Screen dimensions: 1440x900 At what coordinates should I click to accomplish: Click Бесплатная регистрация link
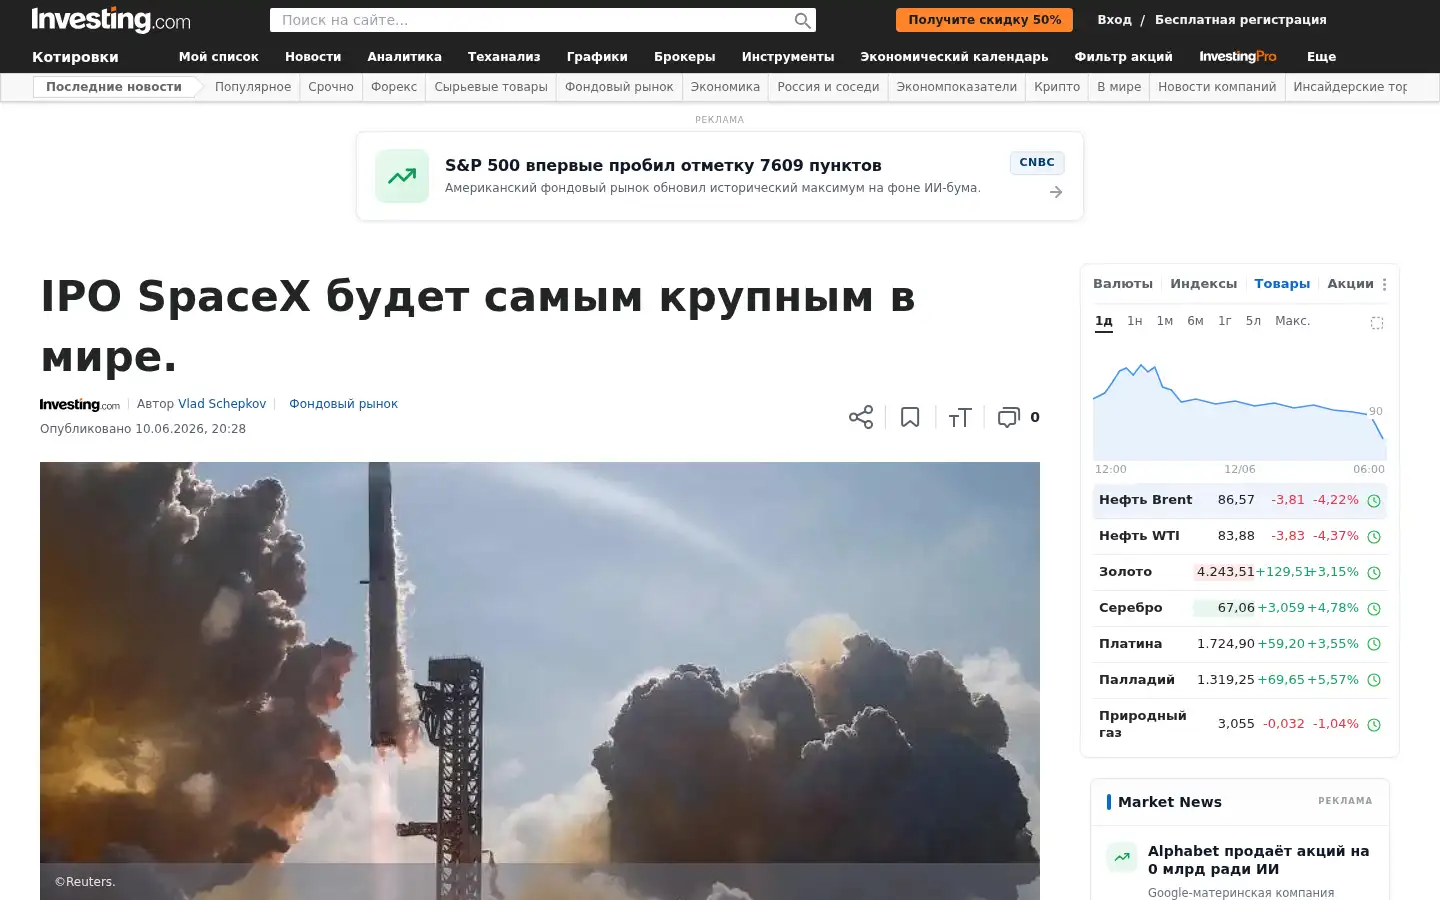click(x=1241, y=20)
